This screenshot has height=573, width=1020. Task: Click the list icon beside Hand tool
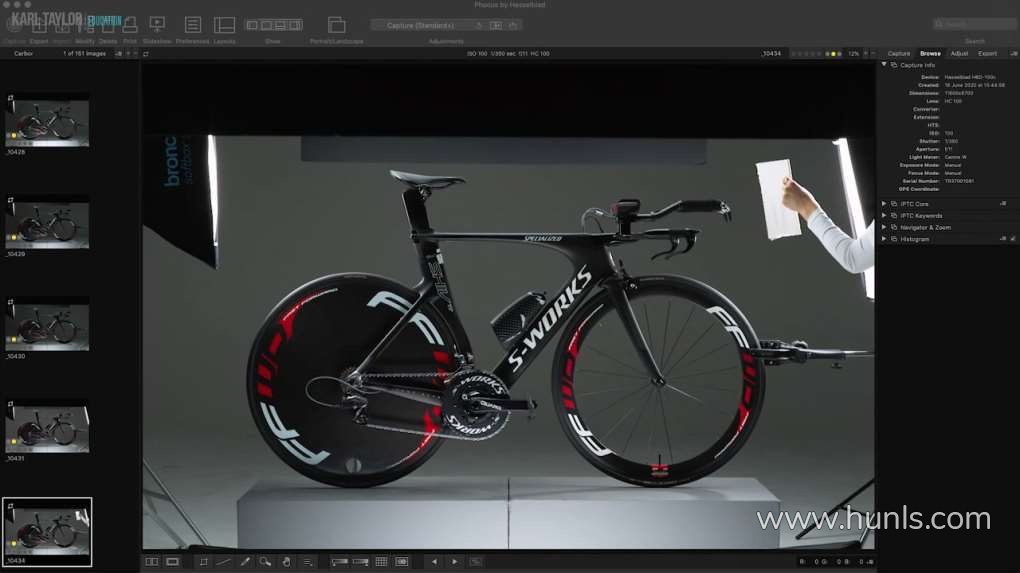[x=307, y=561]
